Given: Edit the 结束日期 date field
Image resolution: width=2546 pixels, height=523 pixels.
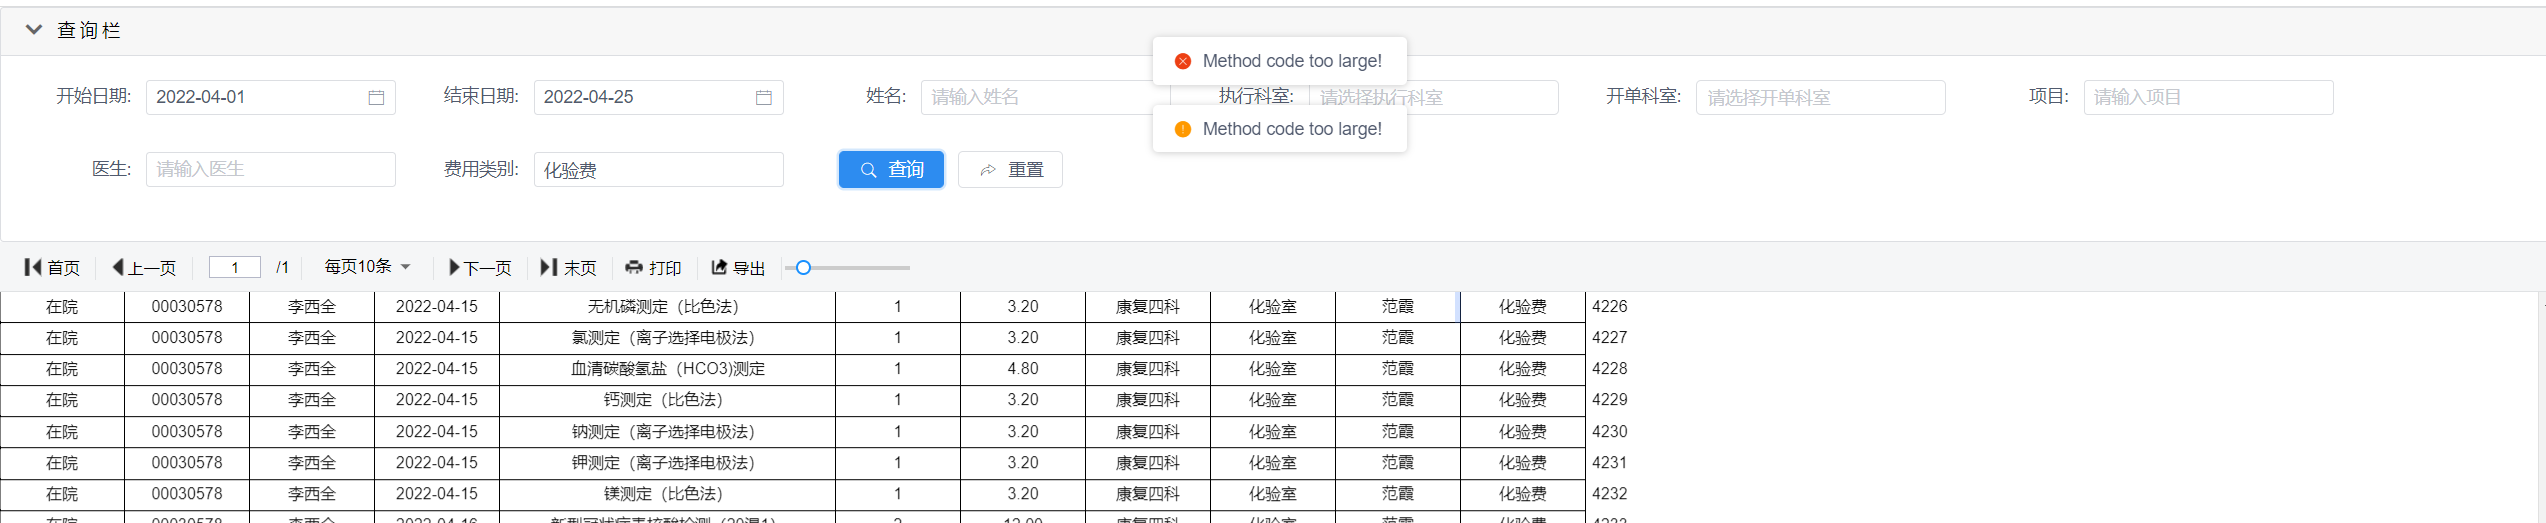Looking at the screenshot, I should pyautogui.click(x=659, y=97).
